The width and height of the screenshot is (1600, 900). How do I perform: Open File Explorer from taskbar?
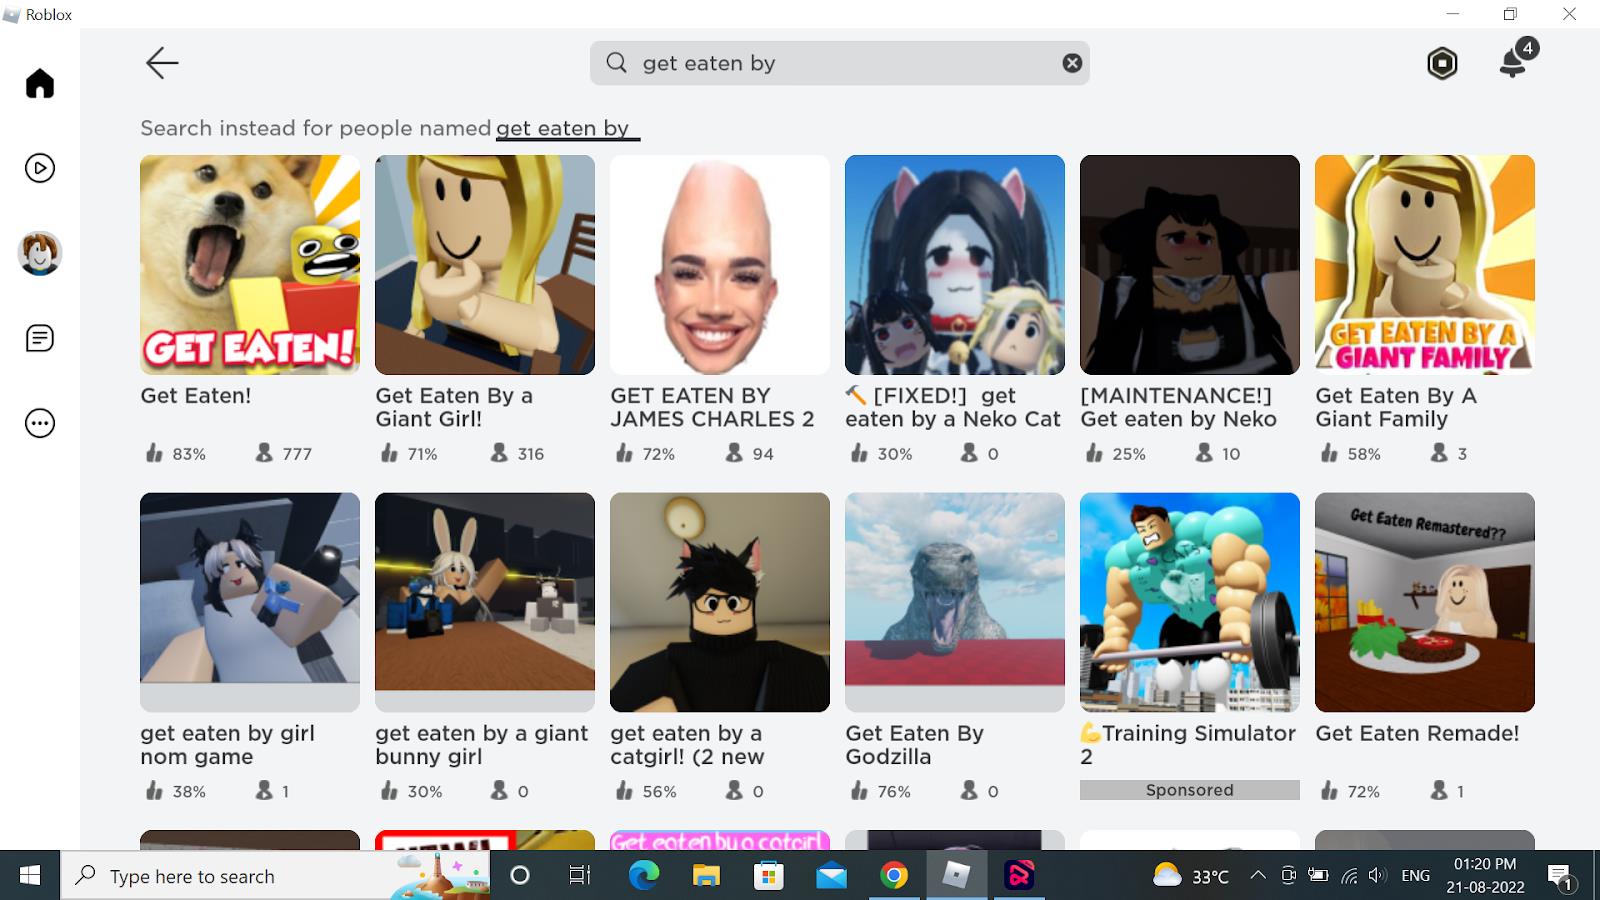coord(706,876)
